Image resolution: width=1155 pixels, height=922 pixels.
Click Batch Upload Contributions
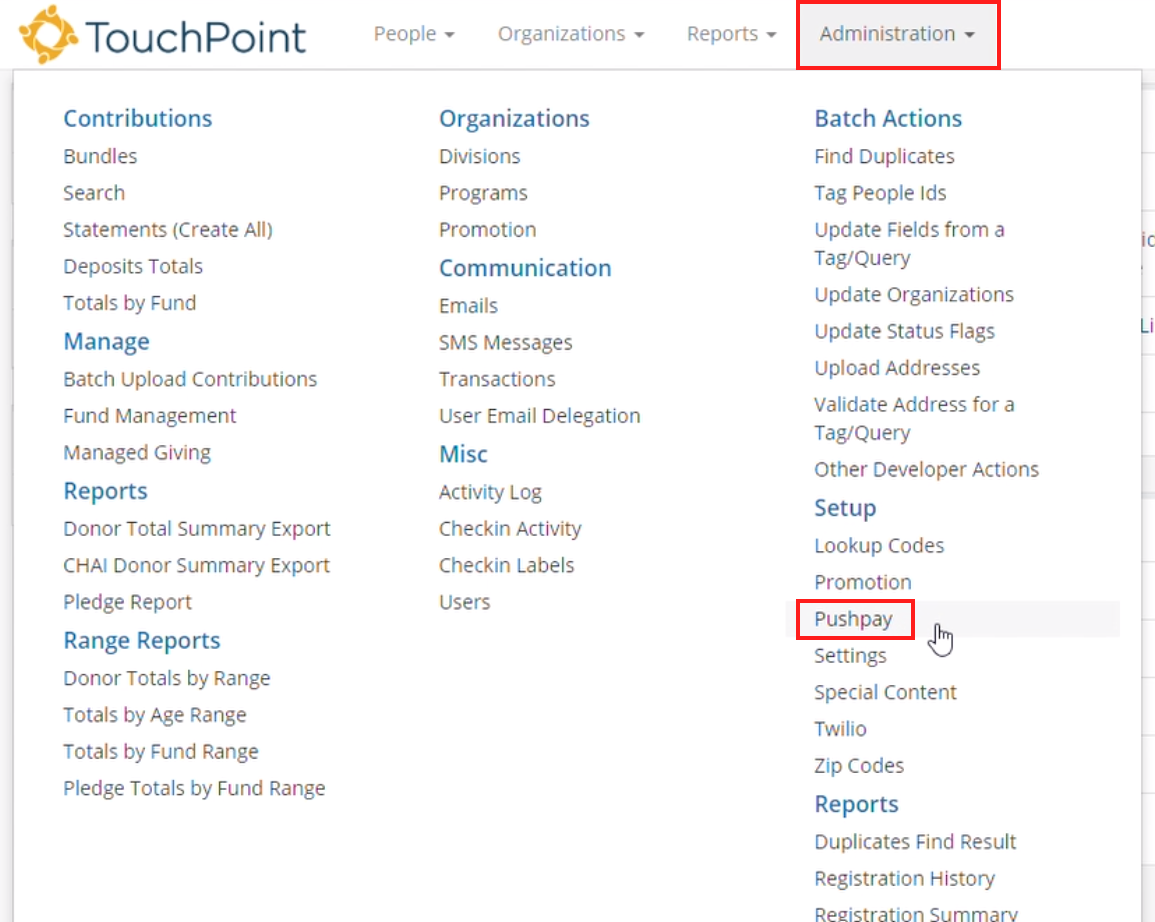click(x=190, y=379)
